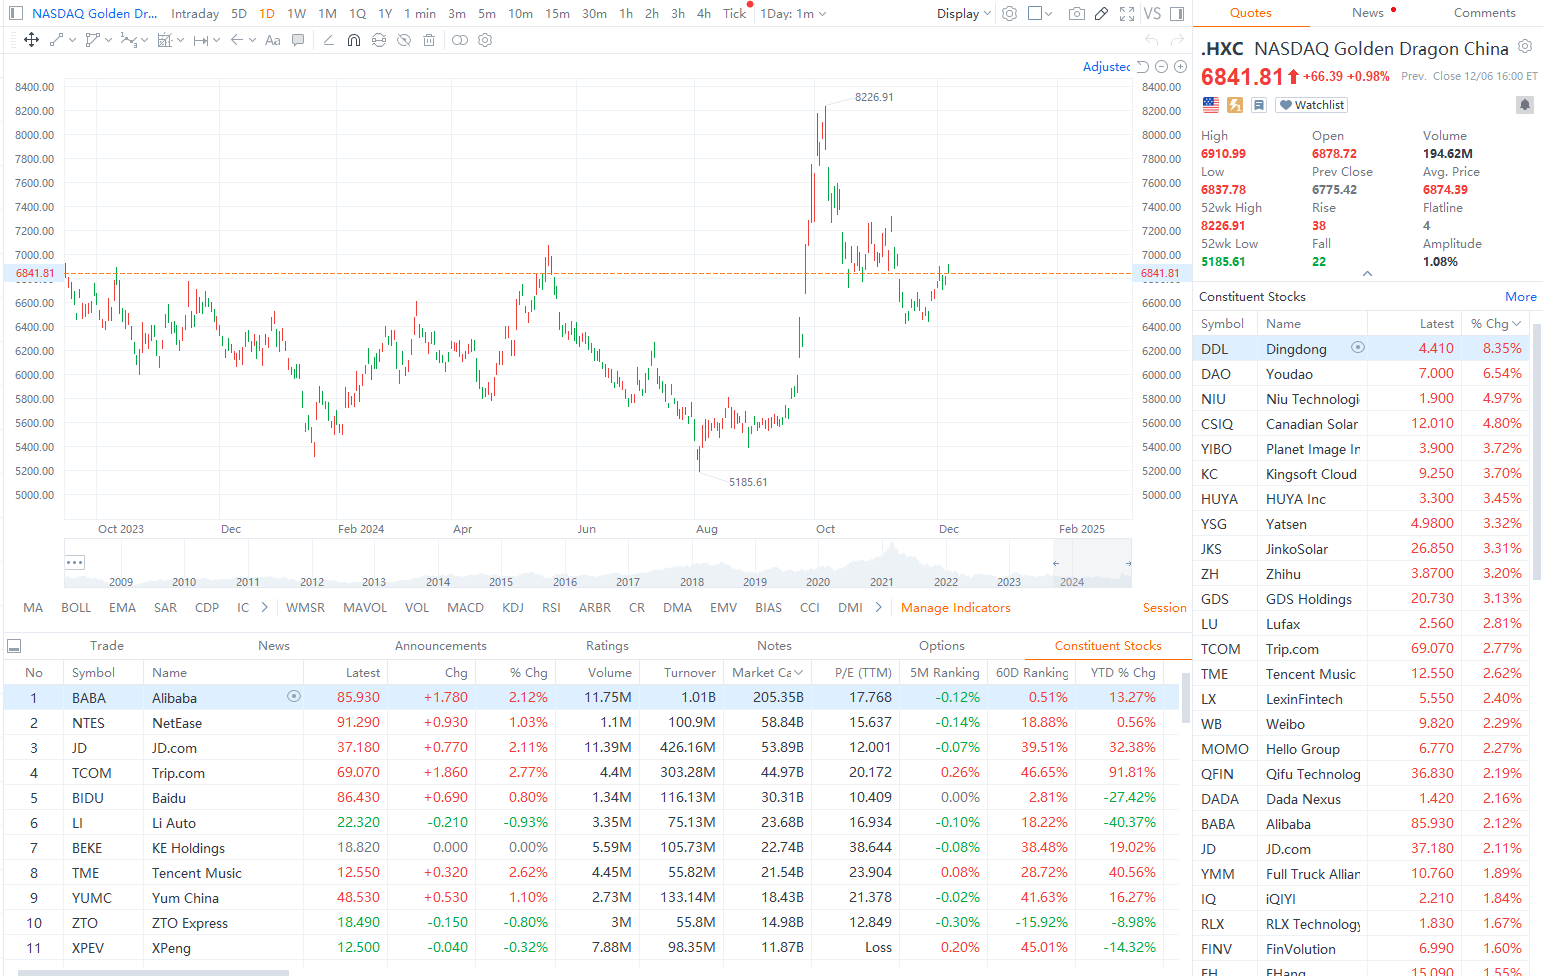This screenshot has height=976, width=1544.
Task: Click Manage Indicators link
Action: click(x=955, y=607)
